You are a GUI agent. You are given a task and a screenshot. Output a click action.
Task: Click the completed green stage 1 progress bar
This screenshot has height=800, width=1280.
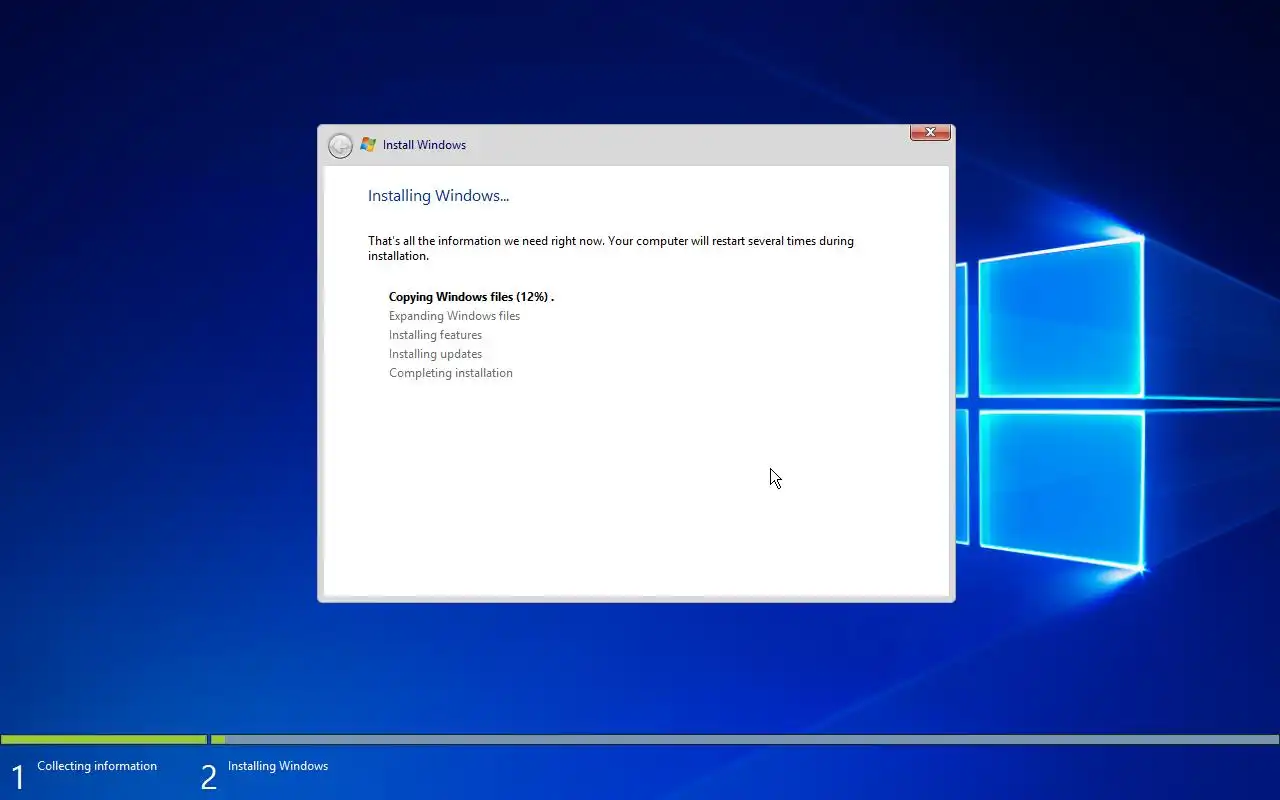point(104,740)
